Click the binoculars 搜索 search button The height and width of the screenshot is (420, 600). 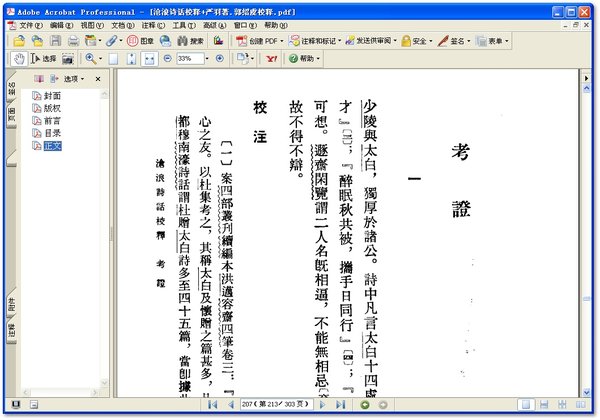[x=191, y=41]
